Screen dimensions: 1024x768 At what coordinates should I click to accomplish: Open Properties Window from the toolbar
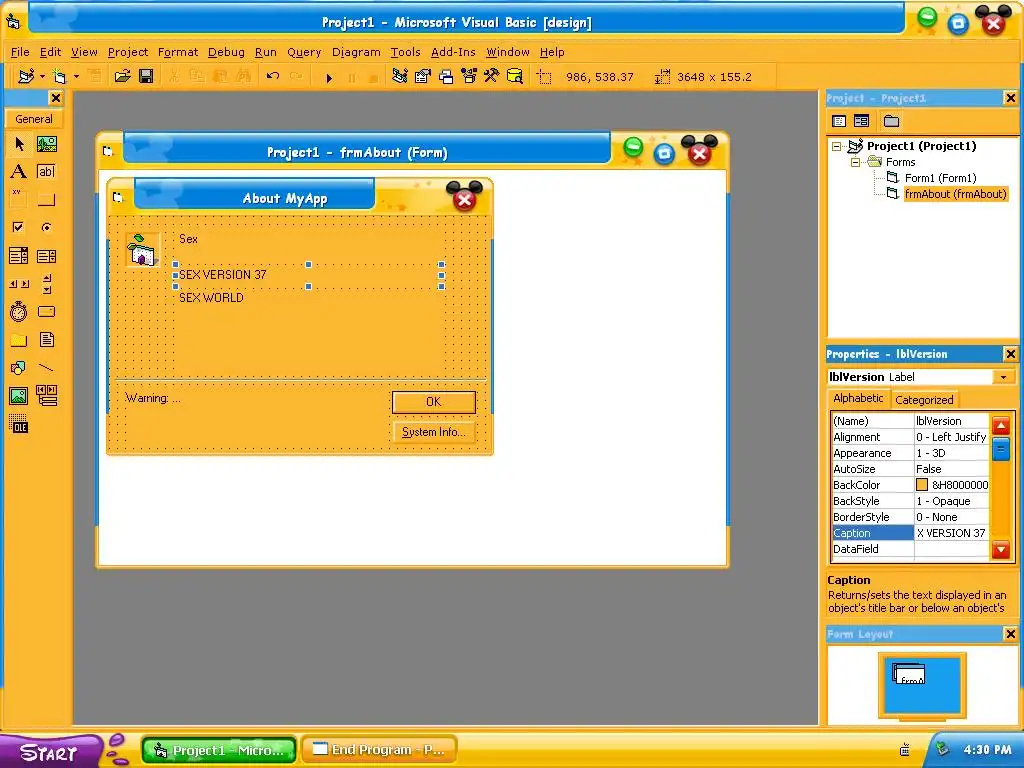423,76
